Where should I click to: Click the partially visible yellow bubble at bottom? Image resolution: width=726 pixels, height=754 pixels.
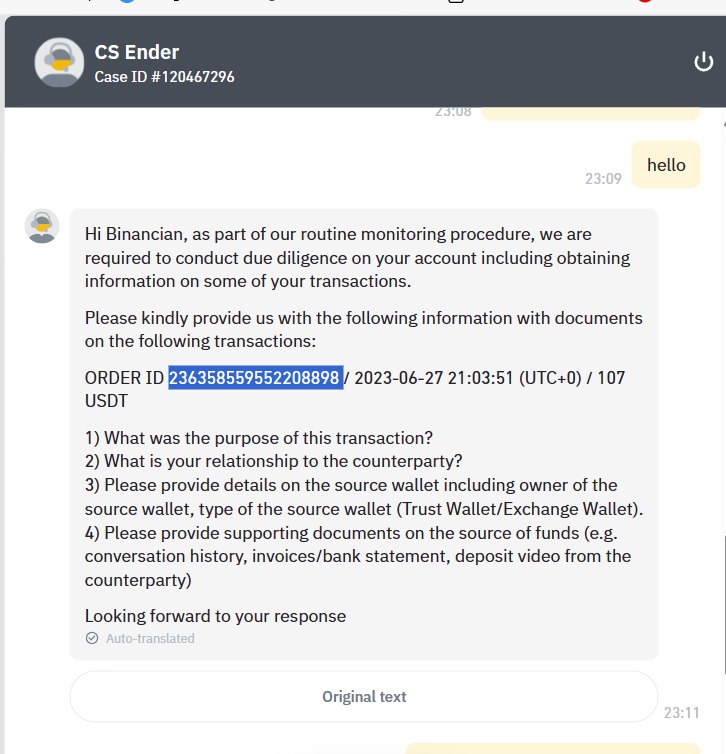coord(552,749)
